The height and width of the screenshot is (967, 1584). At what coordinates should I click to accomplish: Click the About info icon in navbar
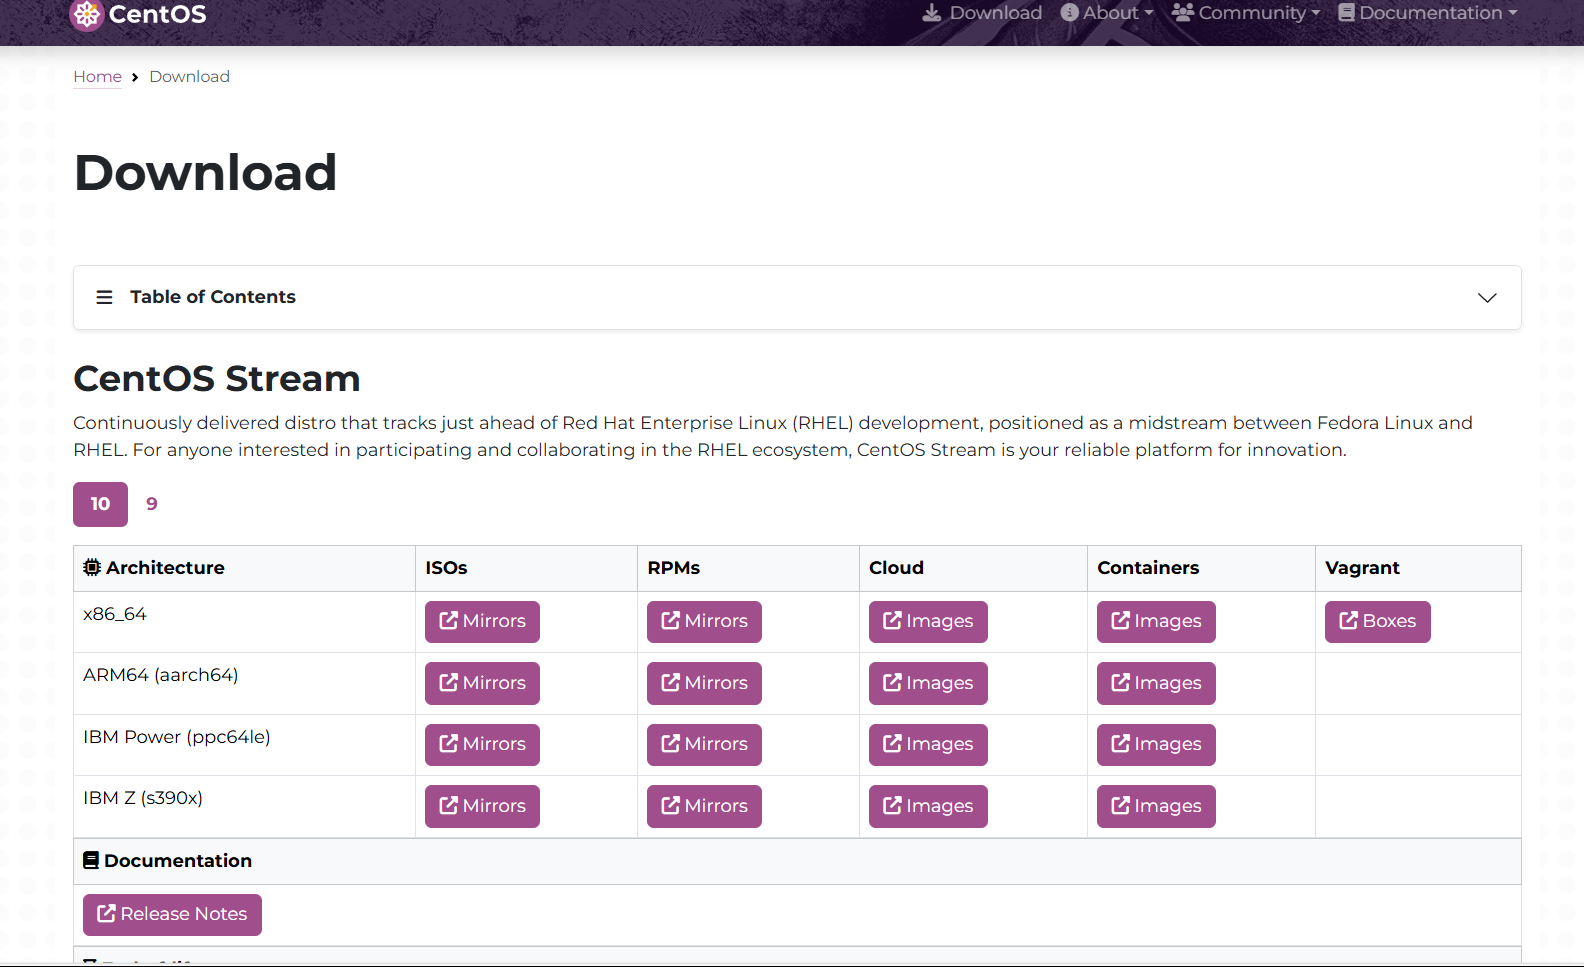(x=1070, y=13)
